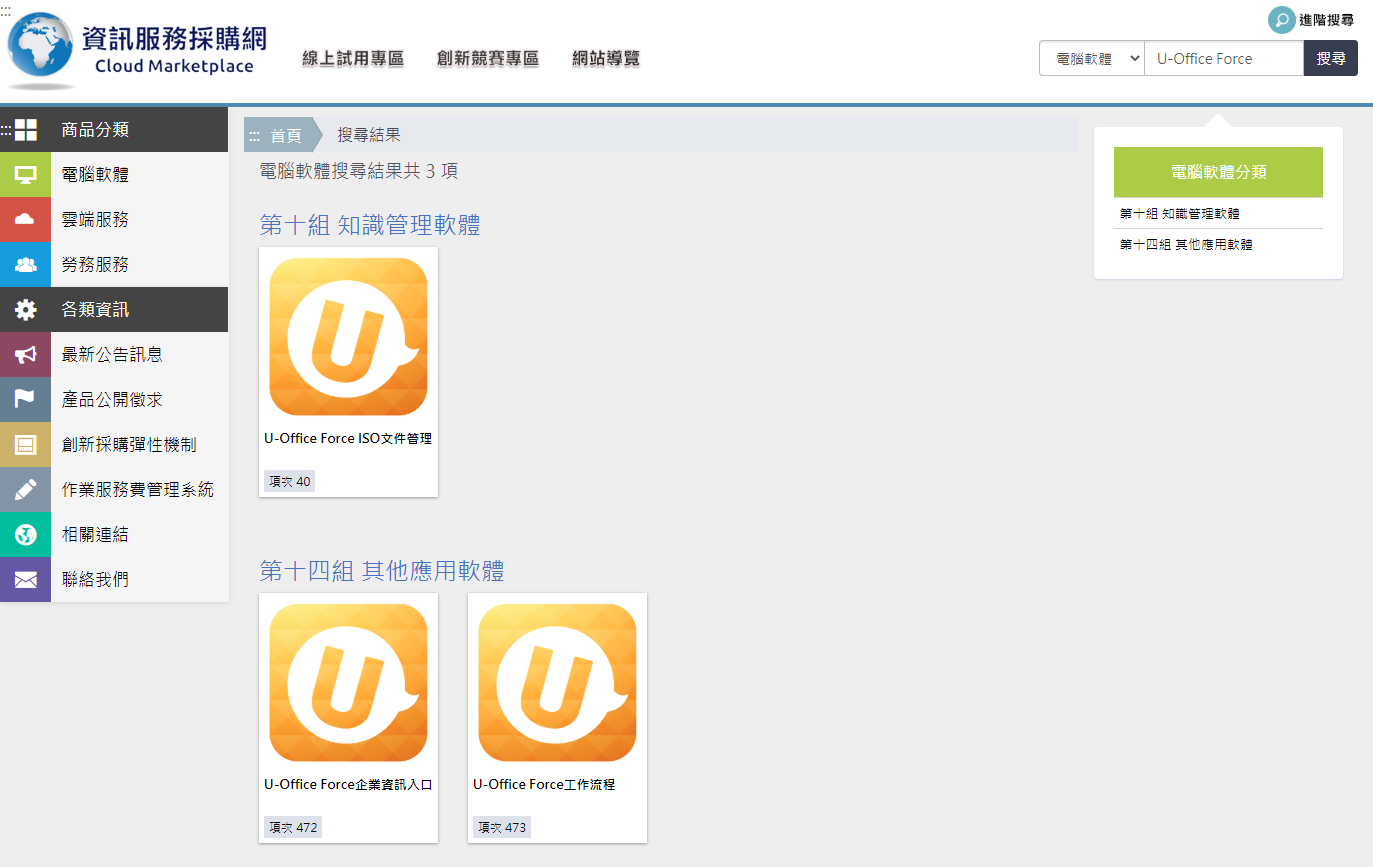
Task: Select 雲端服務 in the sidebar menu
Action: coord(95,220)
